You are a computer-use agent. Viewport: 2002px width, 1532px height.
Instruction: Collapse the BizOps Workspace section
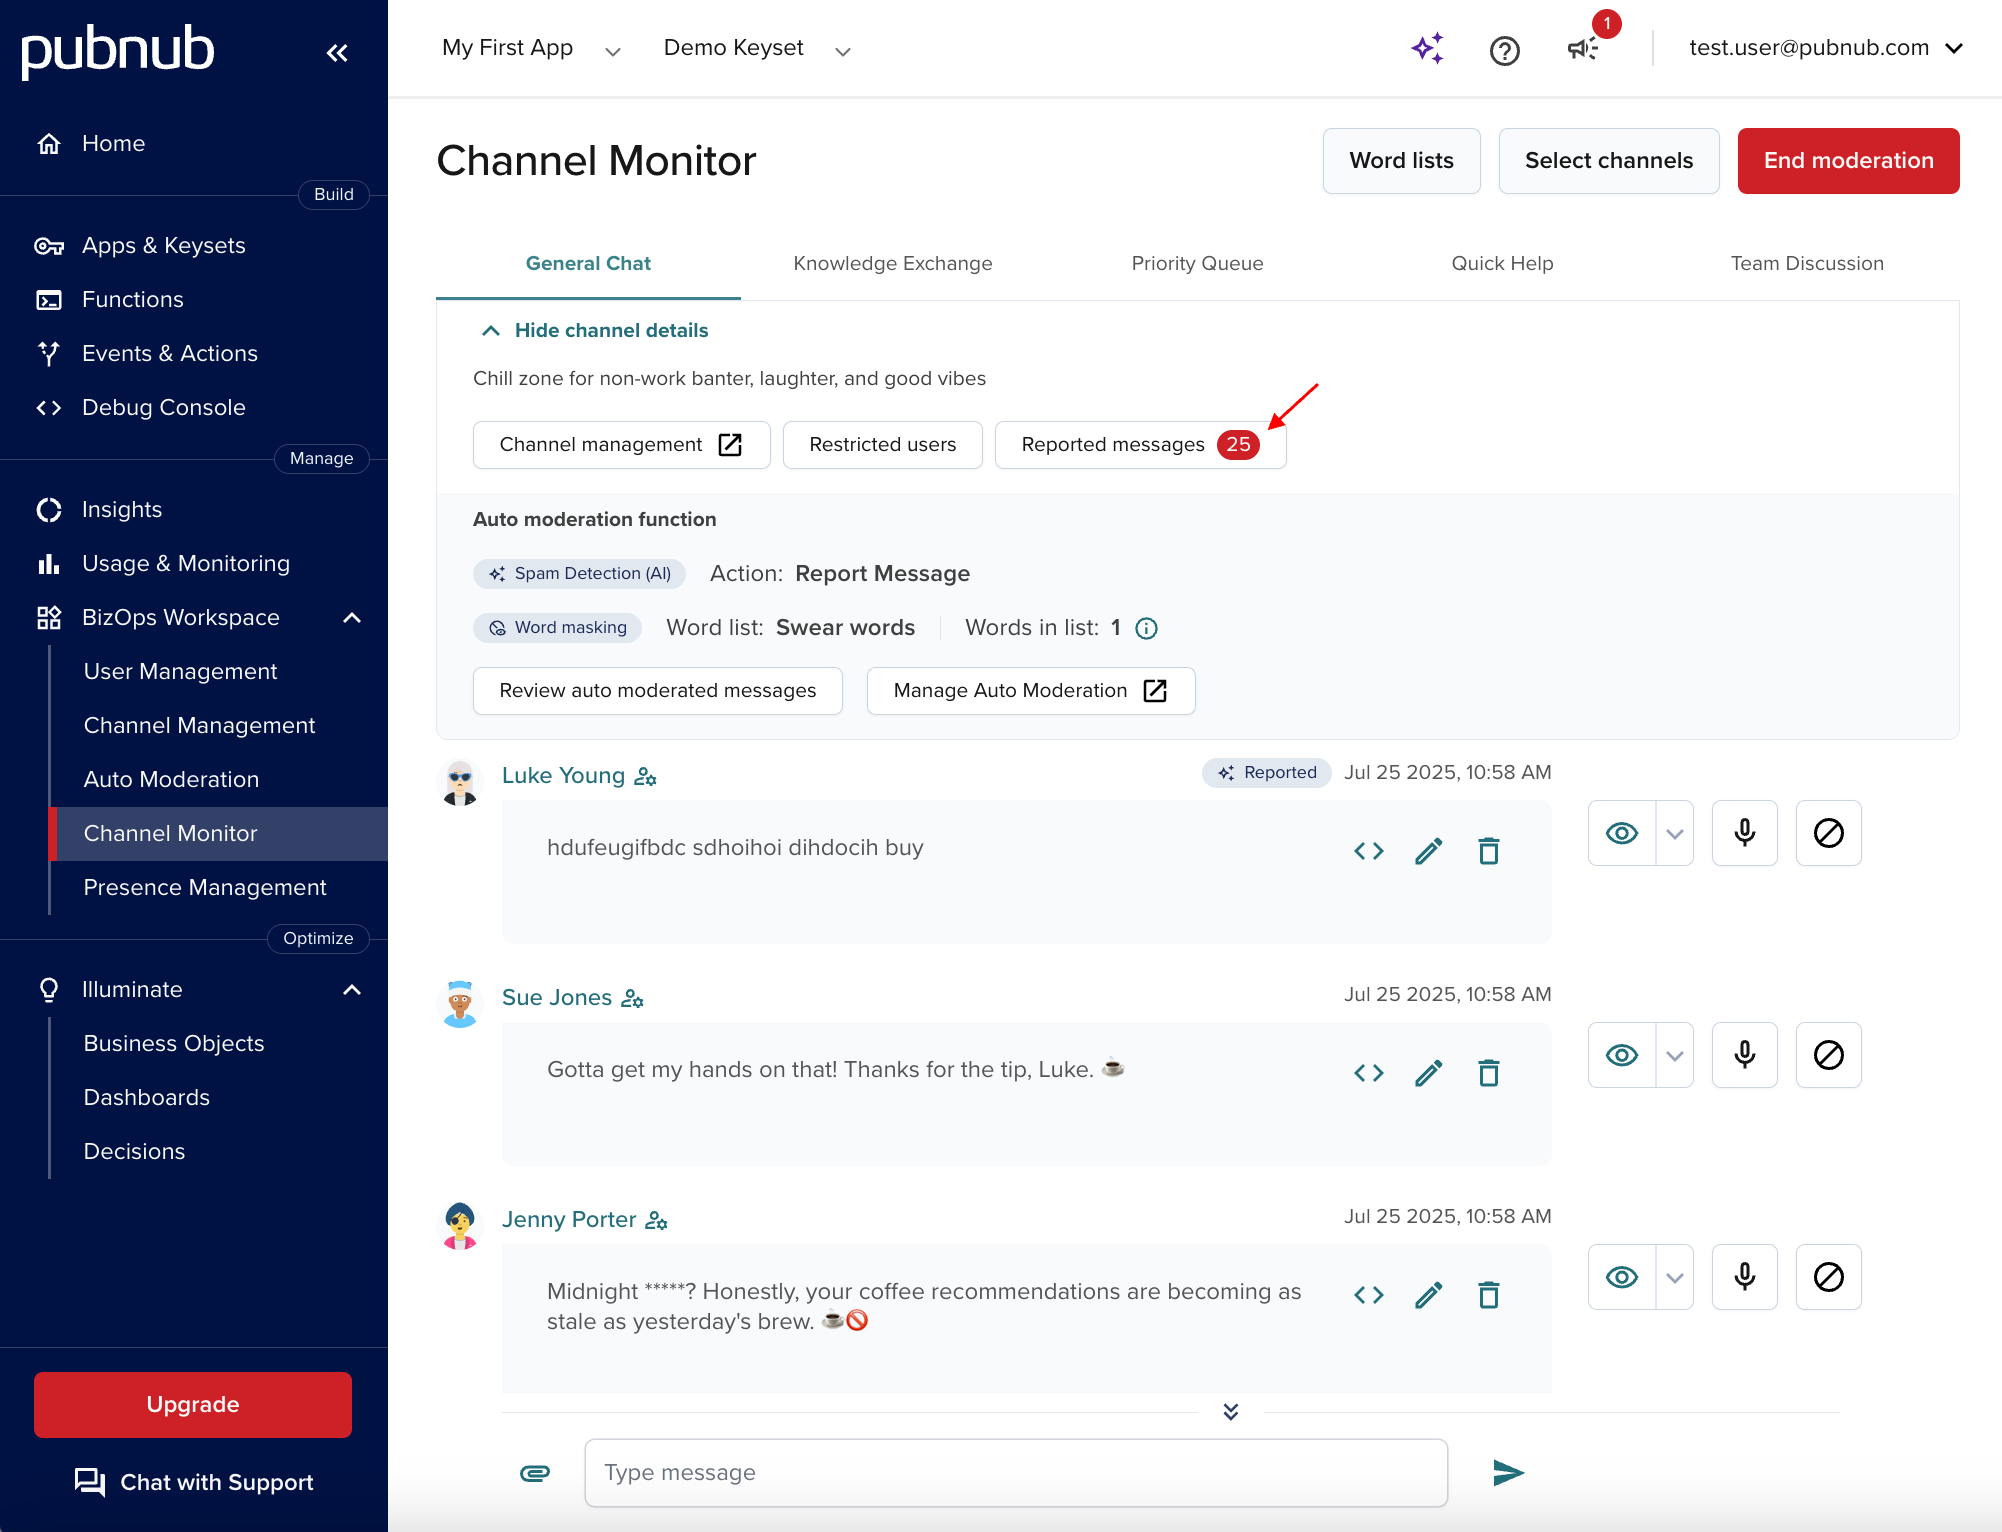pos(352,617)
